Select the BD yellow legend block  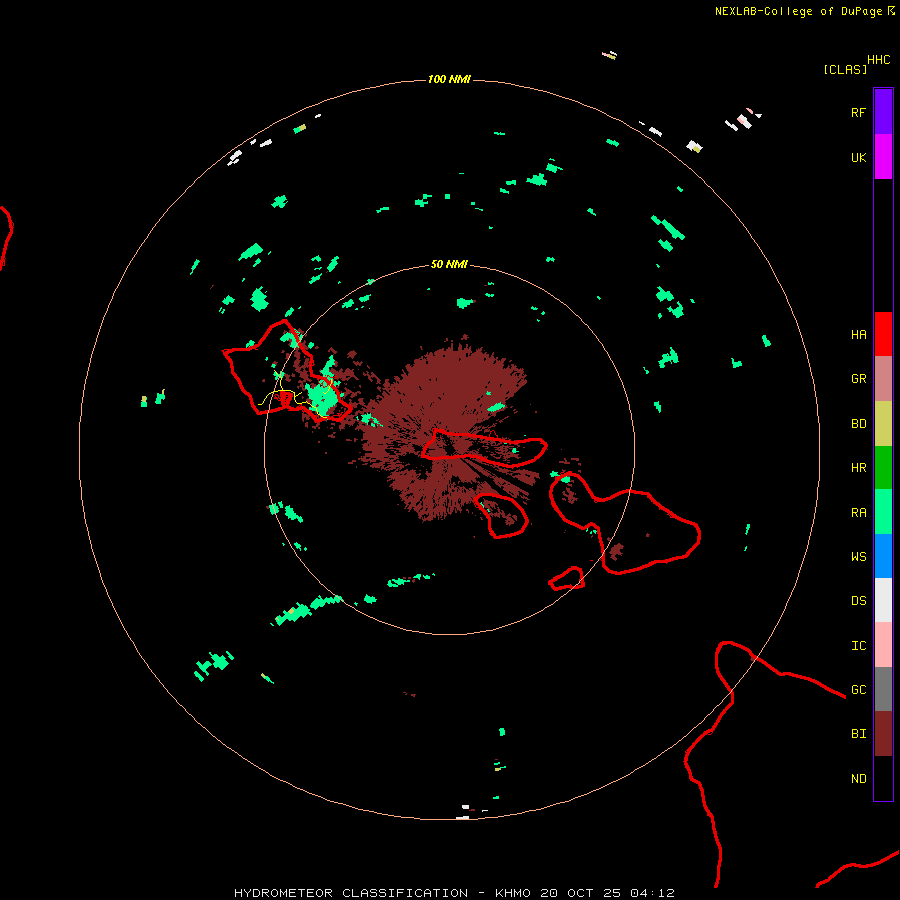click(883, 423)
